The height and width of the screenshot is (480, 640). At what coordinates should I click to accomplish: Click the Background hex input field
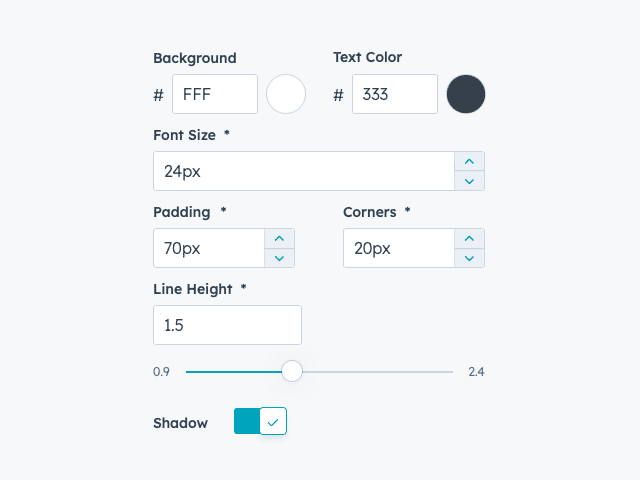(215, 94)
